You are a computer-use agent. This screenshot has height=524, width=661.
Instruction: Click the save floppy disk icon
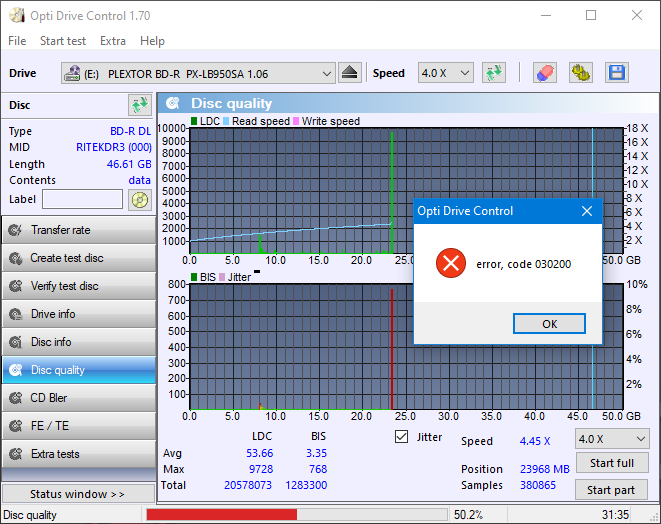(617, 73)
